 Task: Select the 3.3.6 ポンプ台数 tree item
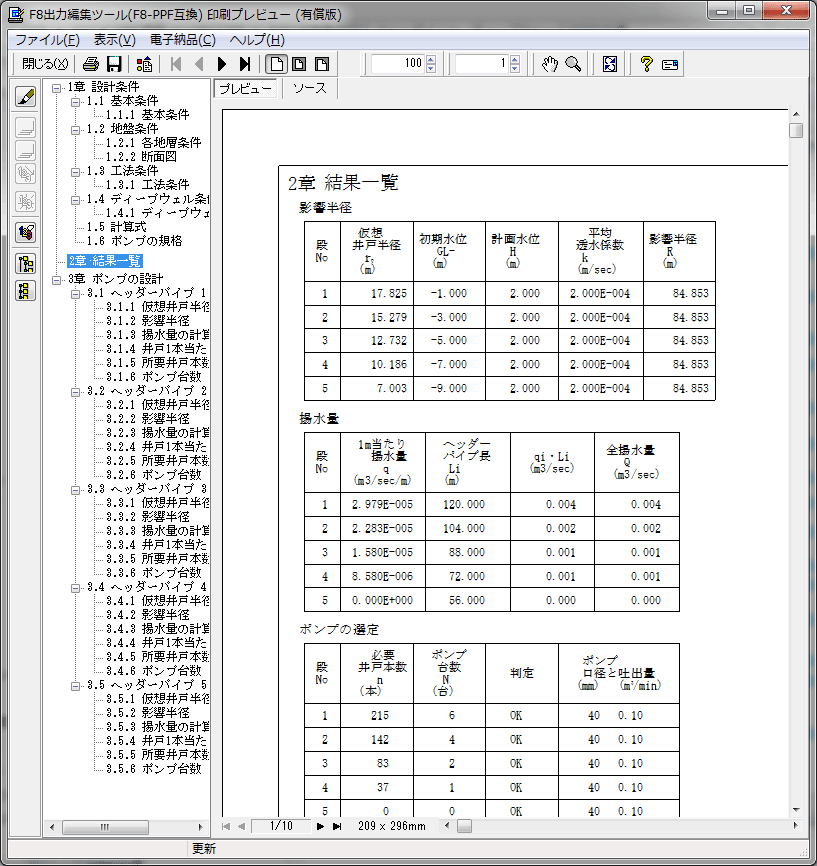[154, 572]
